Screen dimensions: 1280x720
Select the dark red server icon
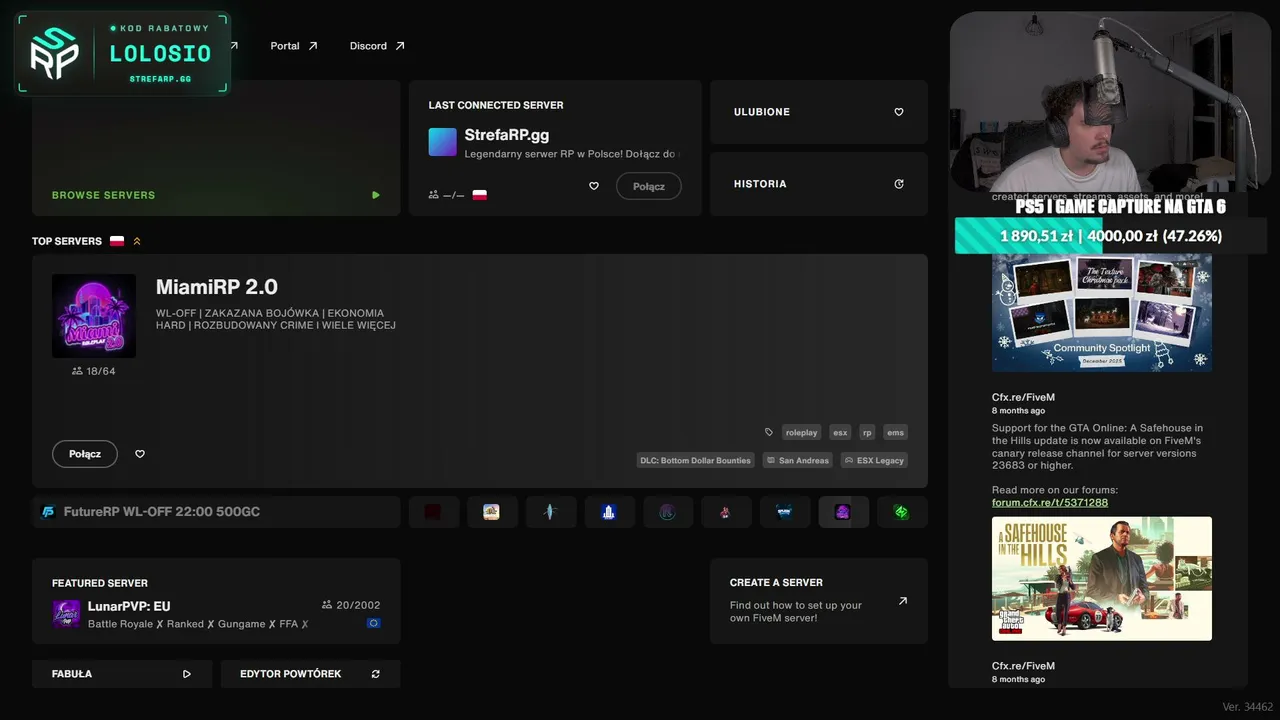[433, 512]
